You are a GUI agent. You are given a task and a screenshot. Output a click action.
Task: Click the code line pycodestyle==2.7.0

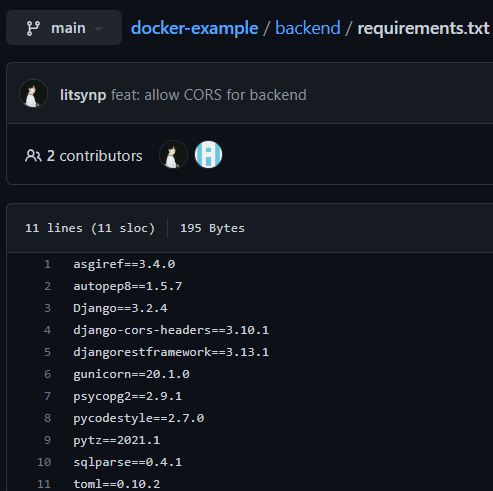(x=139, y=418)
